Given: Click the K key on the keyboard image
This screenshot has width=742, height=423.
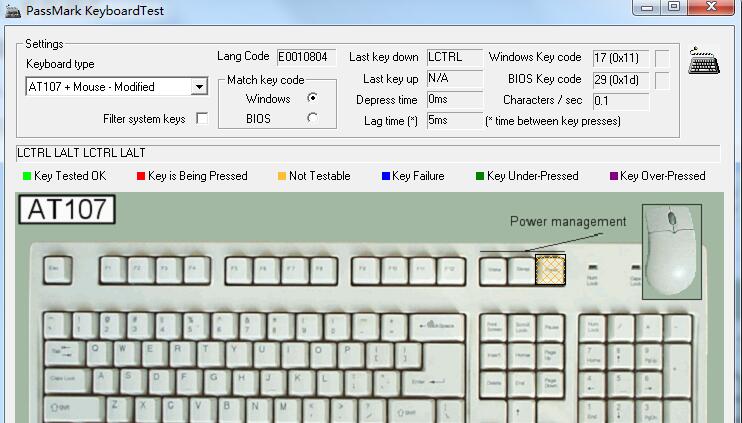Looking at the screenshot, I should pos(302,382).
